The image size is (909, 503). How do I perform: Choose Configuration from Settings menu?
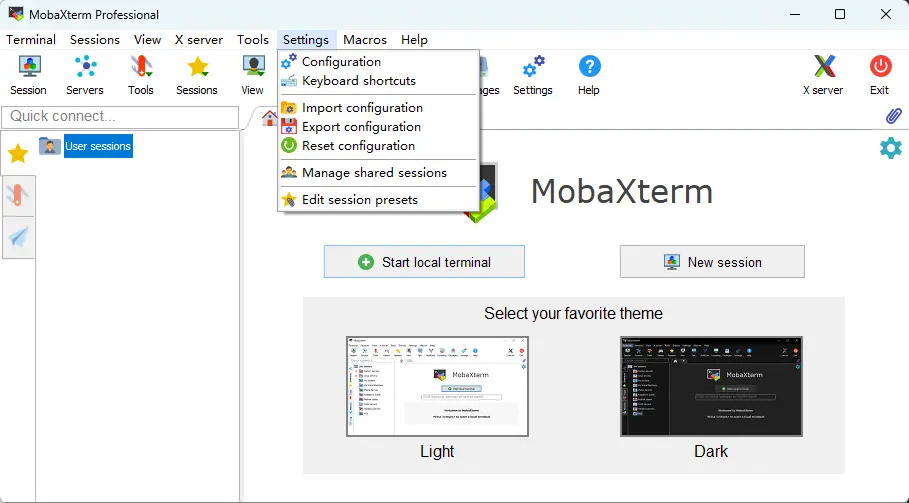(379, 61)
